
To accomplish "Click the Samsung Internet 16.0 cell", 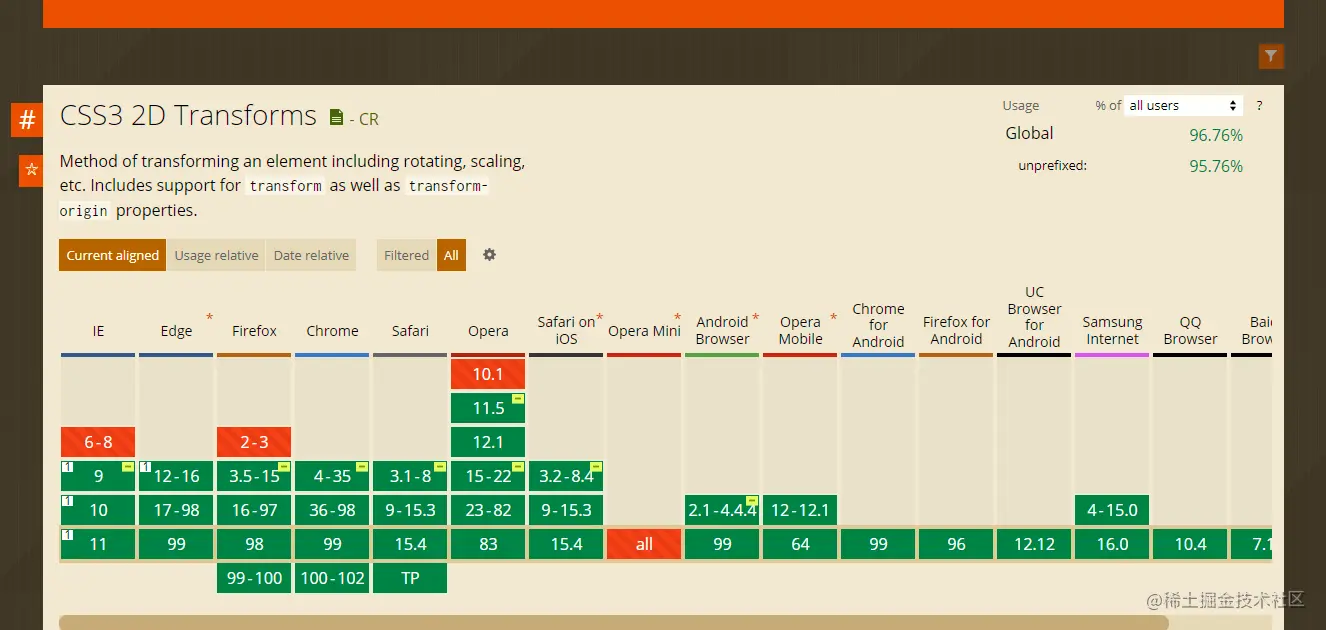I will 1112,544.
